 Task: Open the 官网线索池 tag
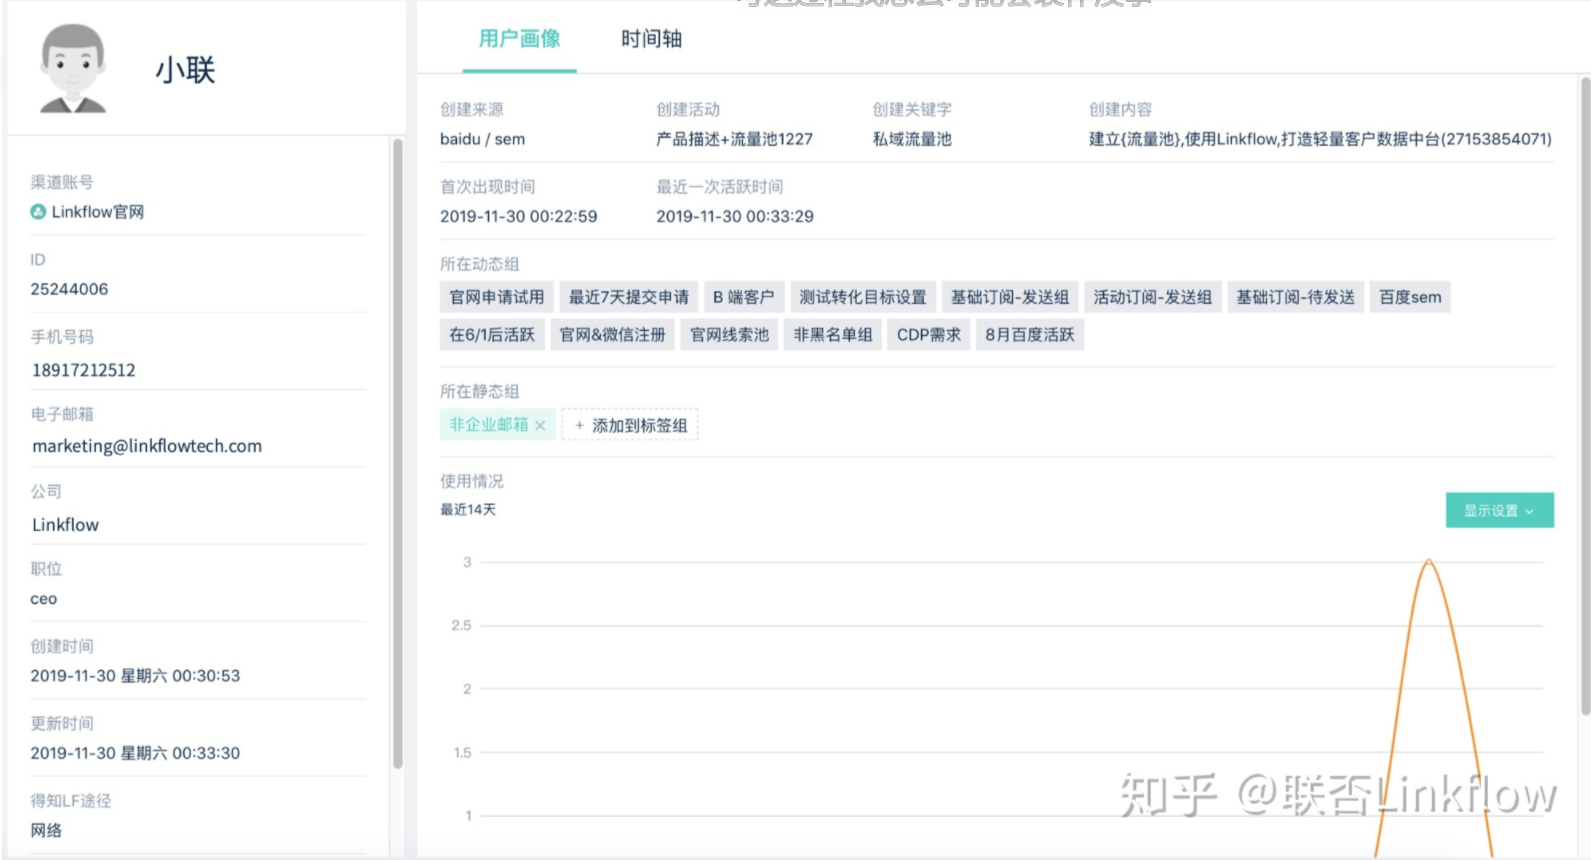coord(730,334)
